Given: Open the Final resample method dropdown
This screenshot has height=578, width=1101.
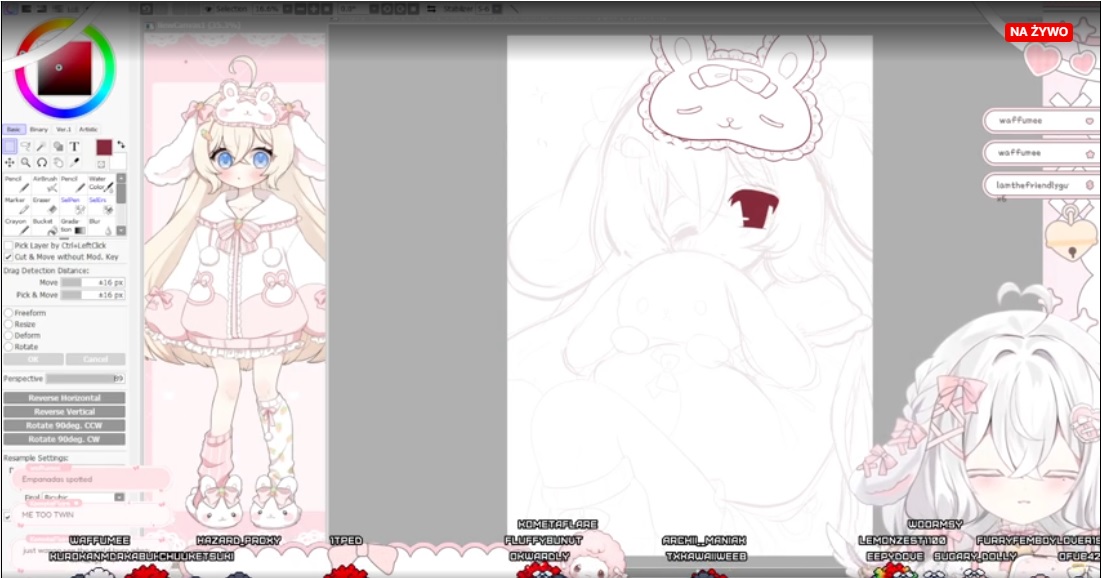Looking at the screenshot, I should [x=119, y=497].
